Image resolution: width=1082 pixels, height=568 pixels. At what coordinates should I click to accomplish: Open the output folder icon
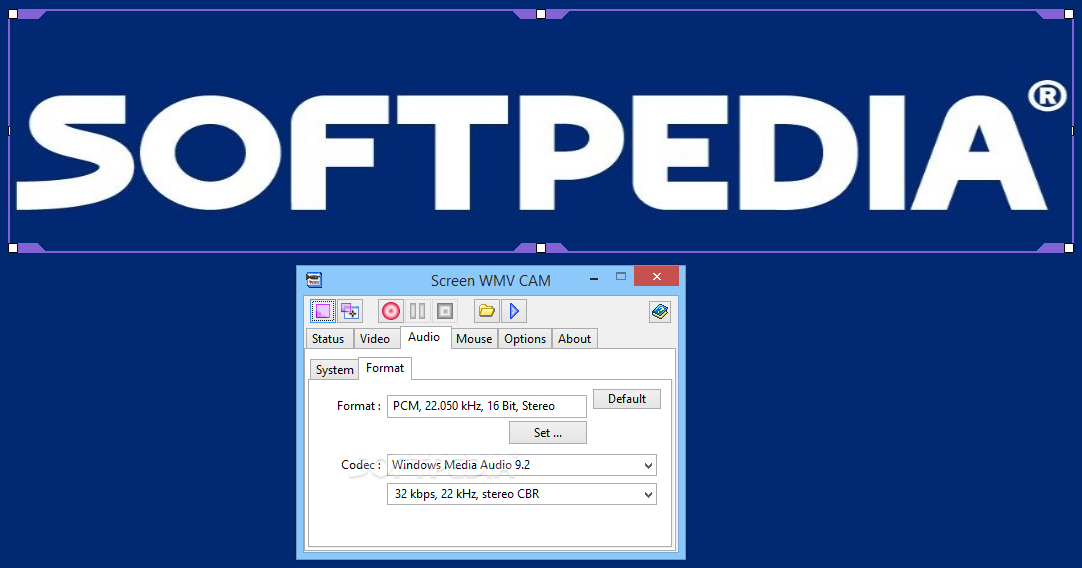pyautogui.click(x=486, y=311)
